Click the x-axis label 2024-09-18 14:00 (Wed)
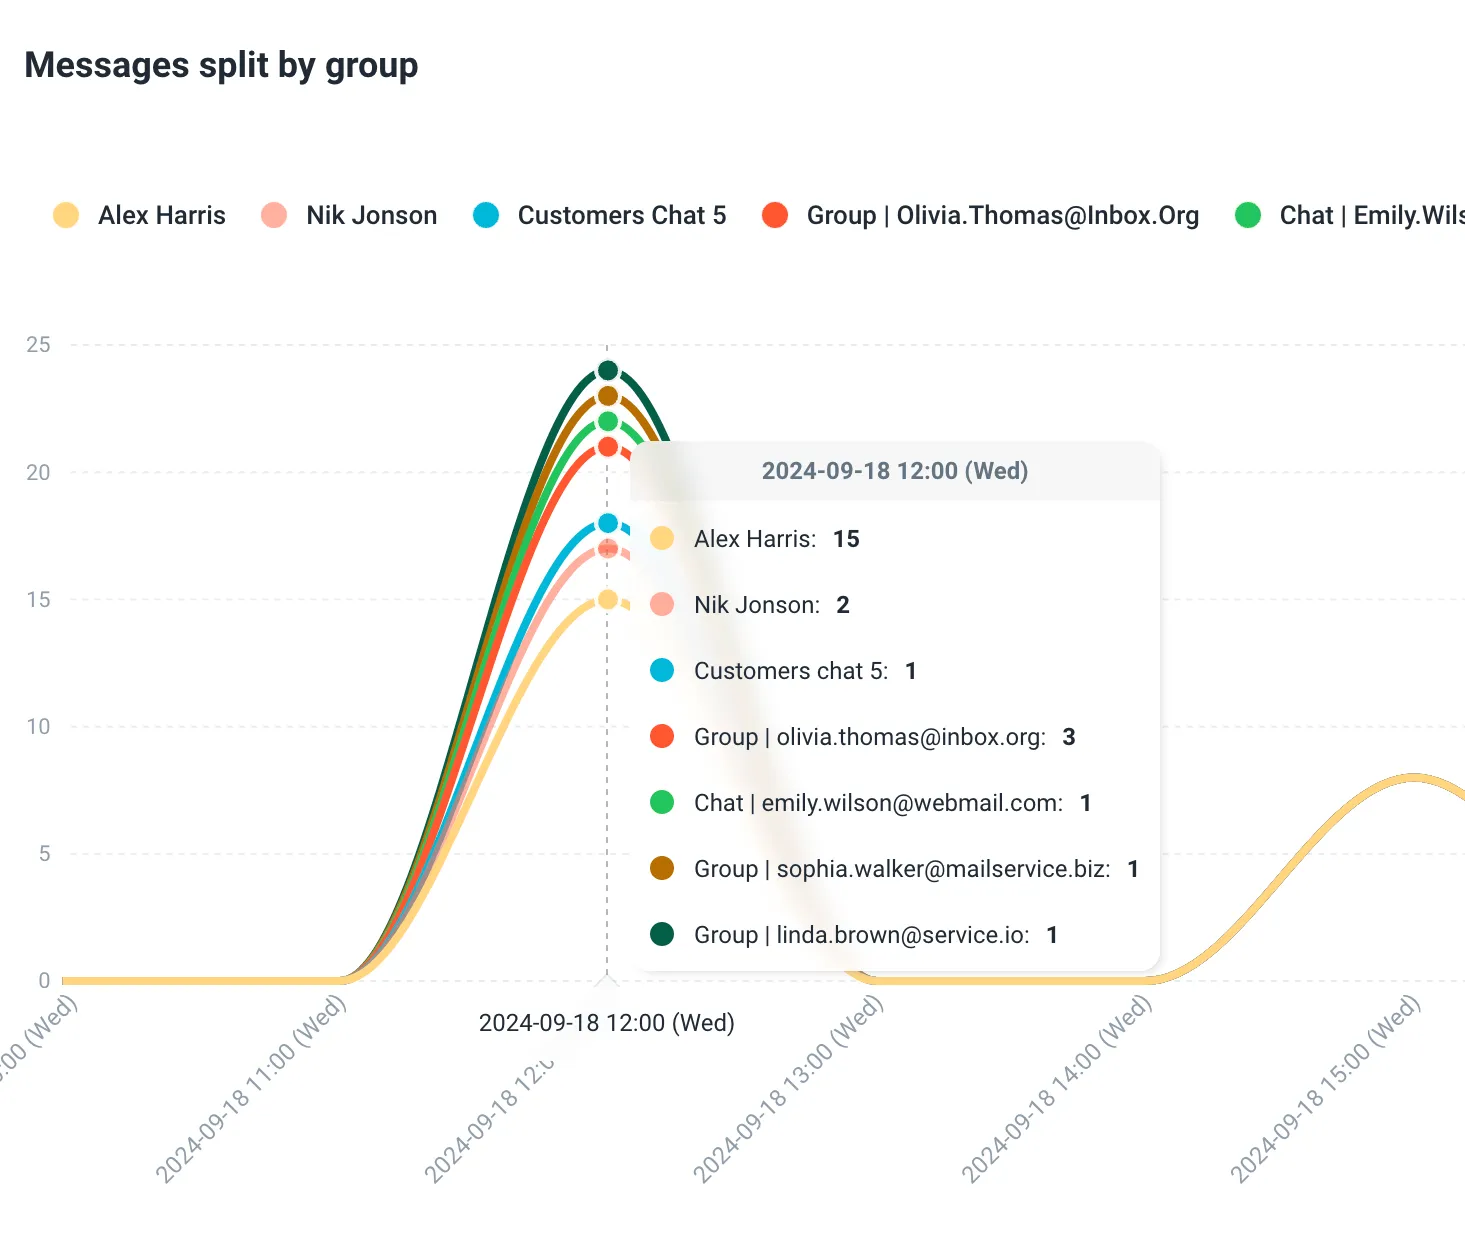The image size is (1465, 1256). 1057,1090
